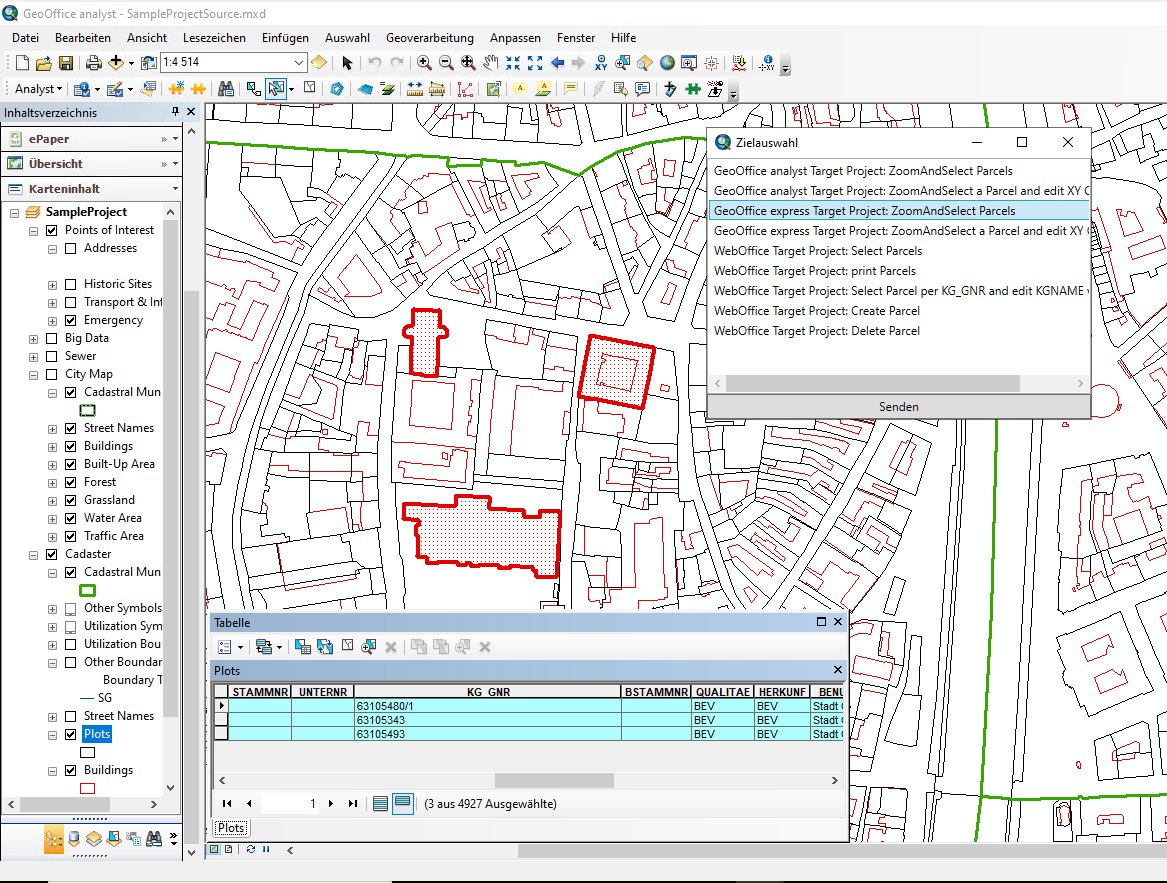Click the Save project icon
This screenshot has width=1167, height=883.
[66, 63]
